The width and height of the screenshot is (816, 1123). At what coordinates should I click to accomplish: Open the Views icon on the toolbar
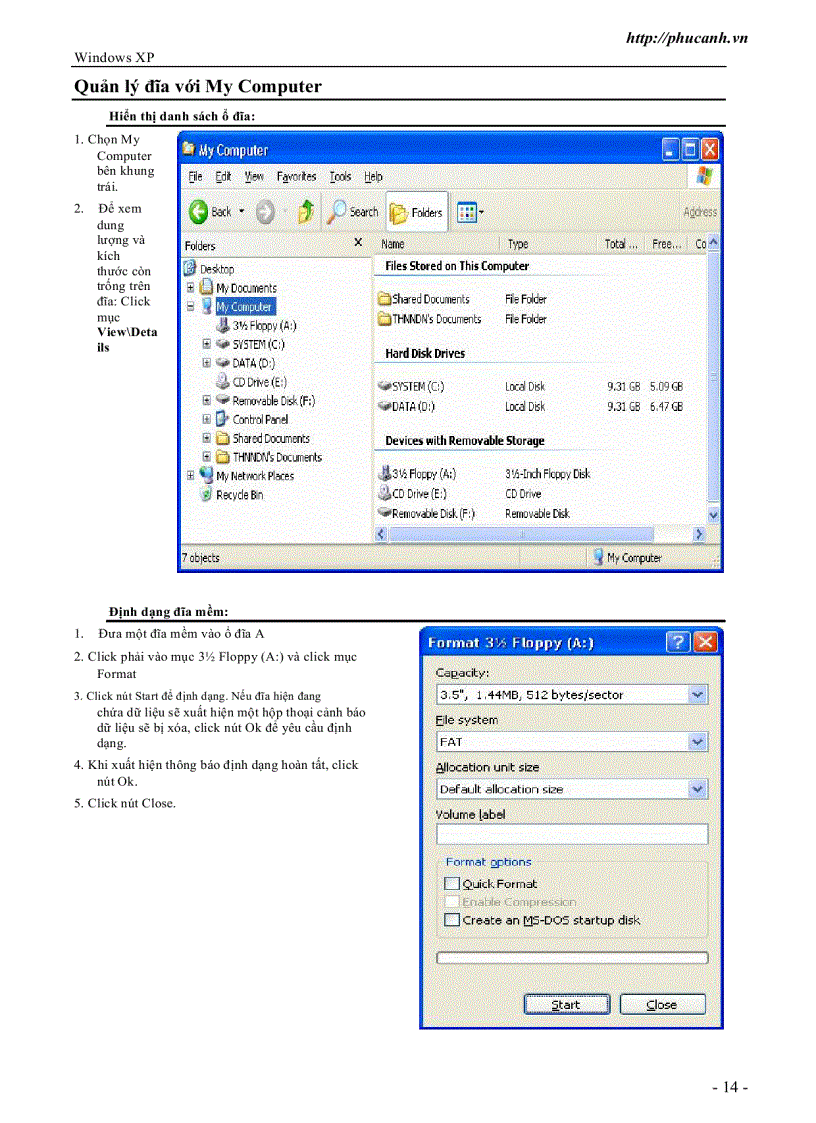(465, 211)
